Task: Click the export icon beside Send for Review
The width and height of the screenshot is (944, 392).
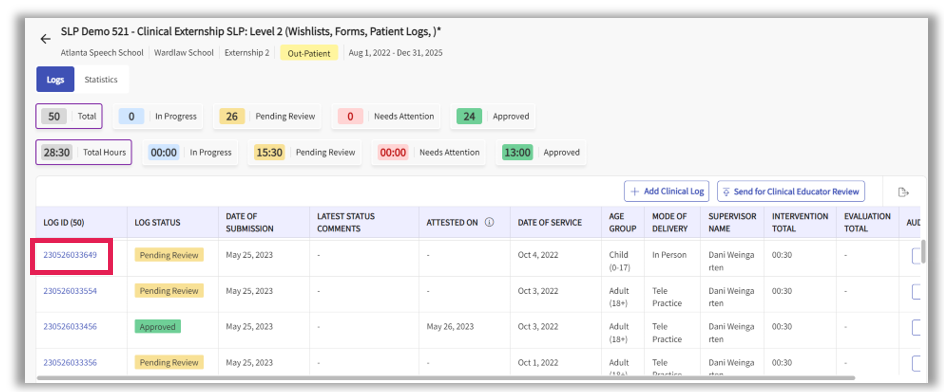Action: (902, 192)
